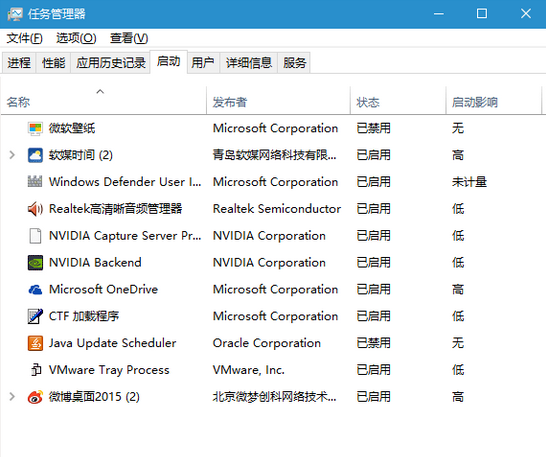
Task: Open the 详细信息 tab
Action: pyautogui.click(x=249, y=63)
